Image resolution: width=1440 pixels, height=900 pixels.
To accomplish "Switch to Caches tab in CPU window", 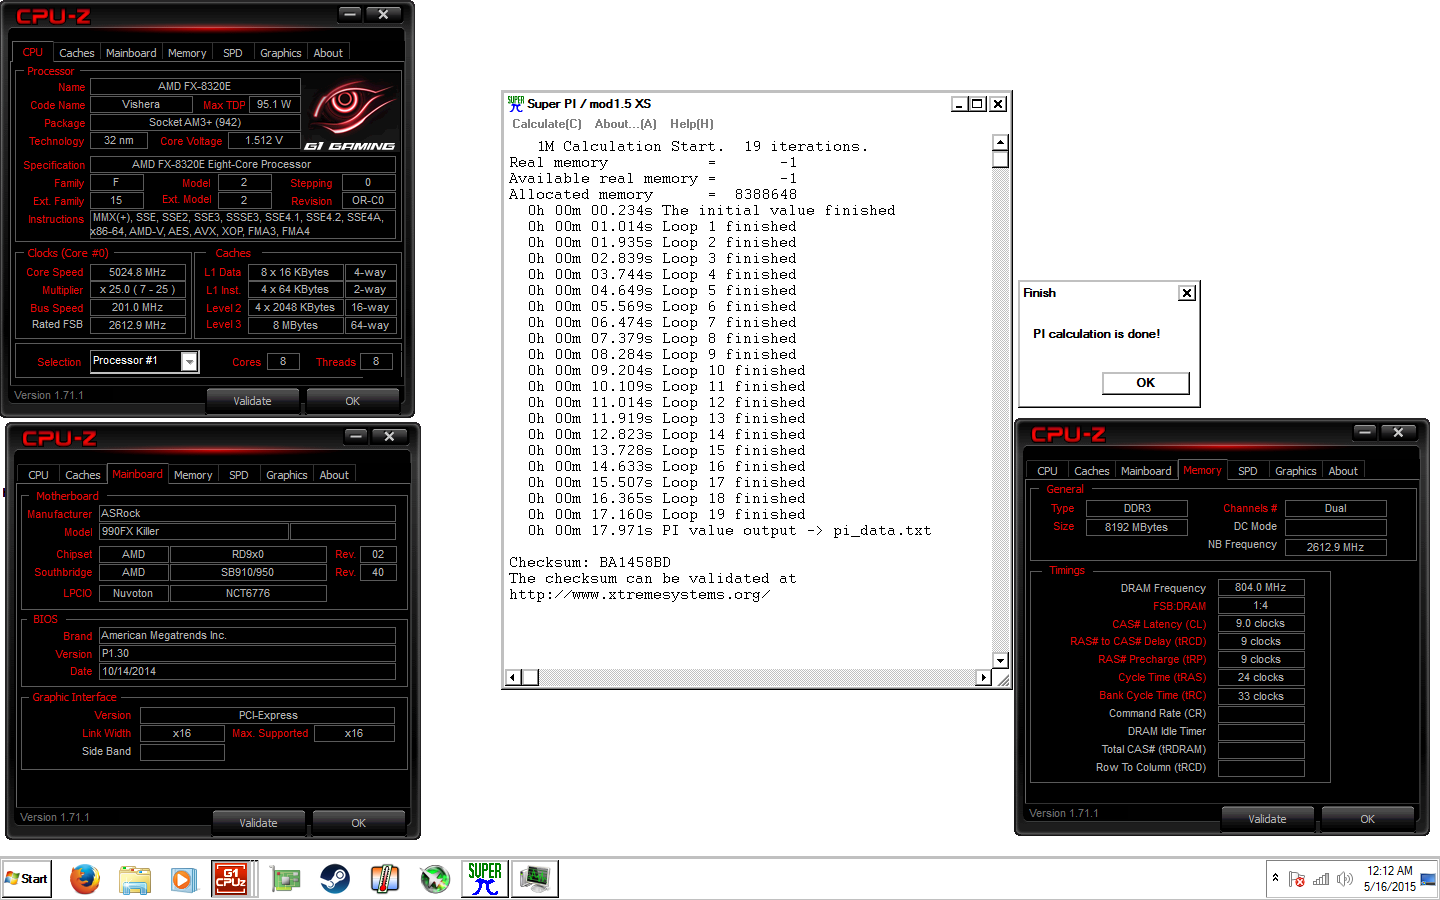I will coord(76,53).
